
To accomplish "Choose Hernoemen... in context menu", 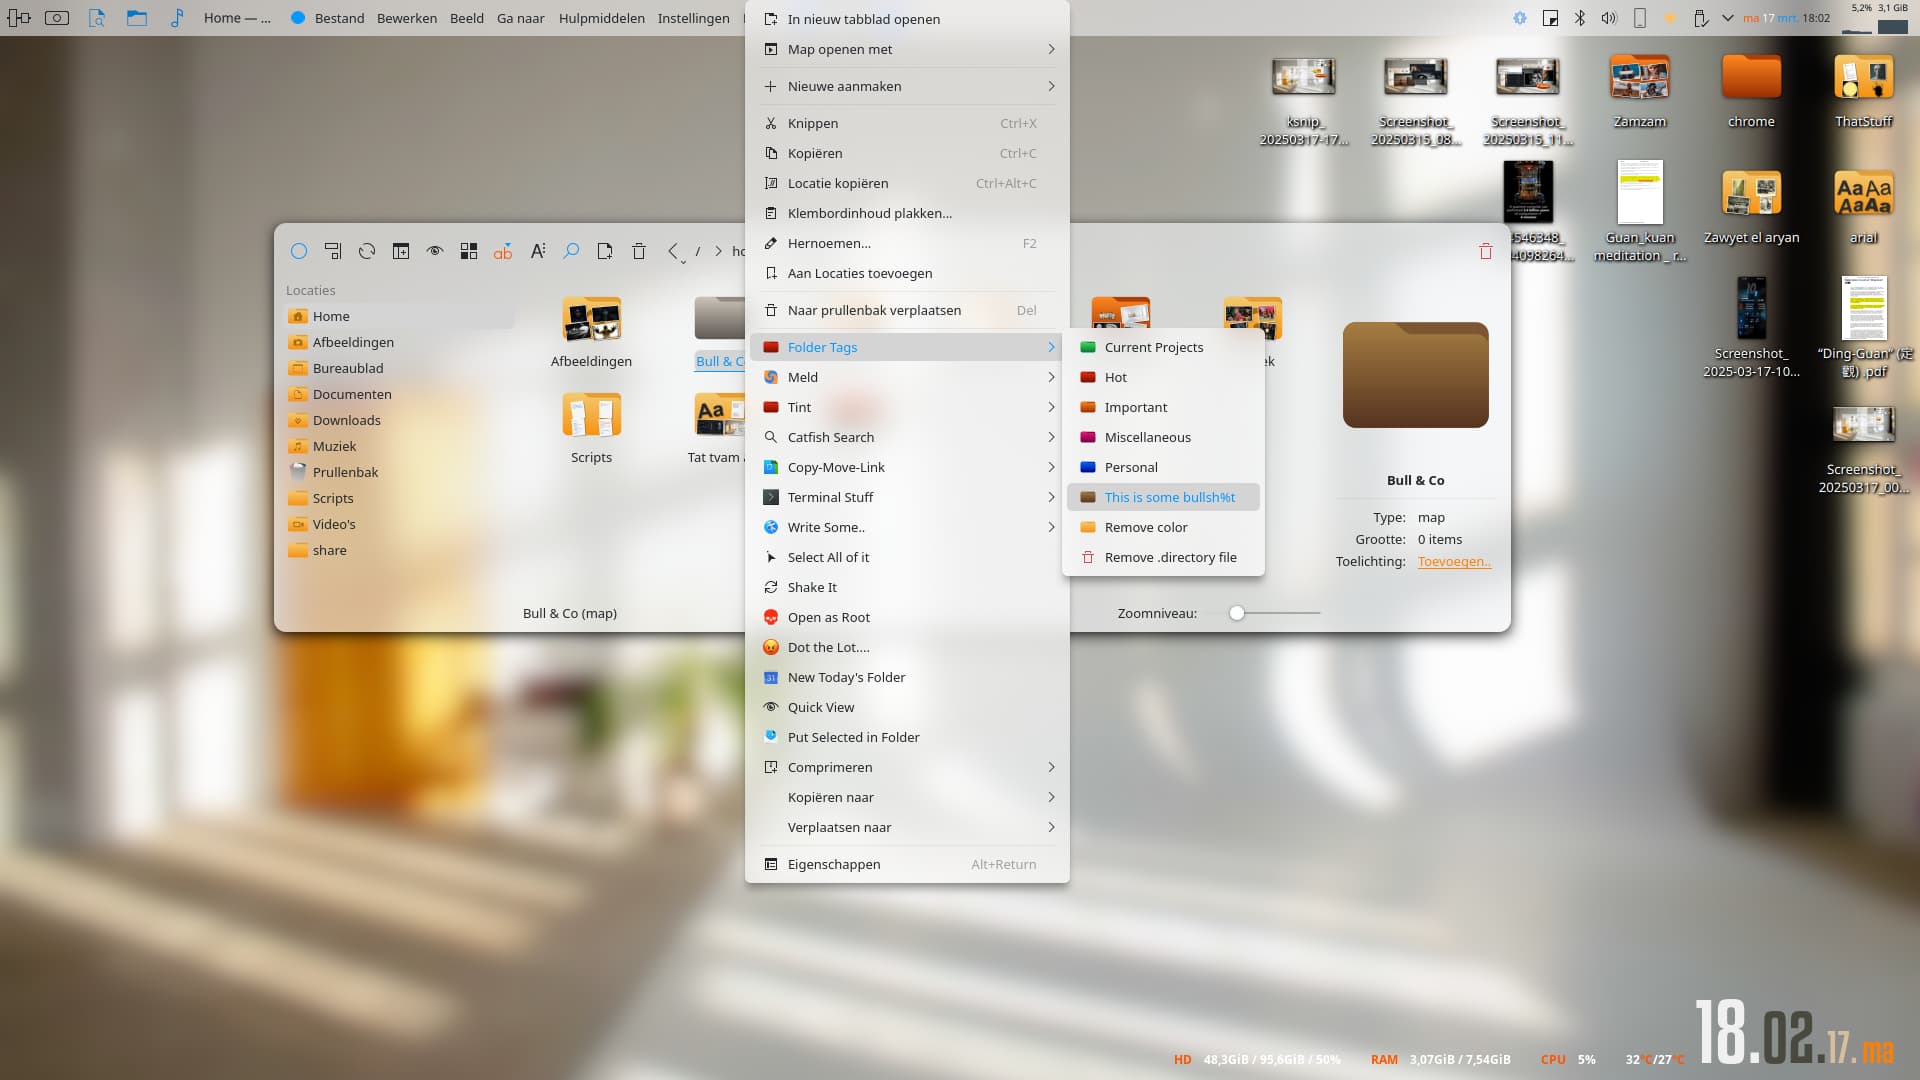I will pyautogui.click(x=907, y=243).
